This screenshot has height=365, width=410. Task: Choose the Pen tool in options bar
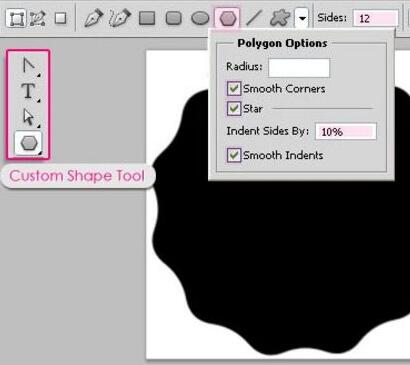click(93, 18)
